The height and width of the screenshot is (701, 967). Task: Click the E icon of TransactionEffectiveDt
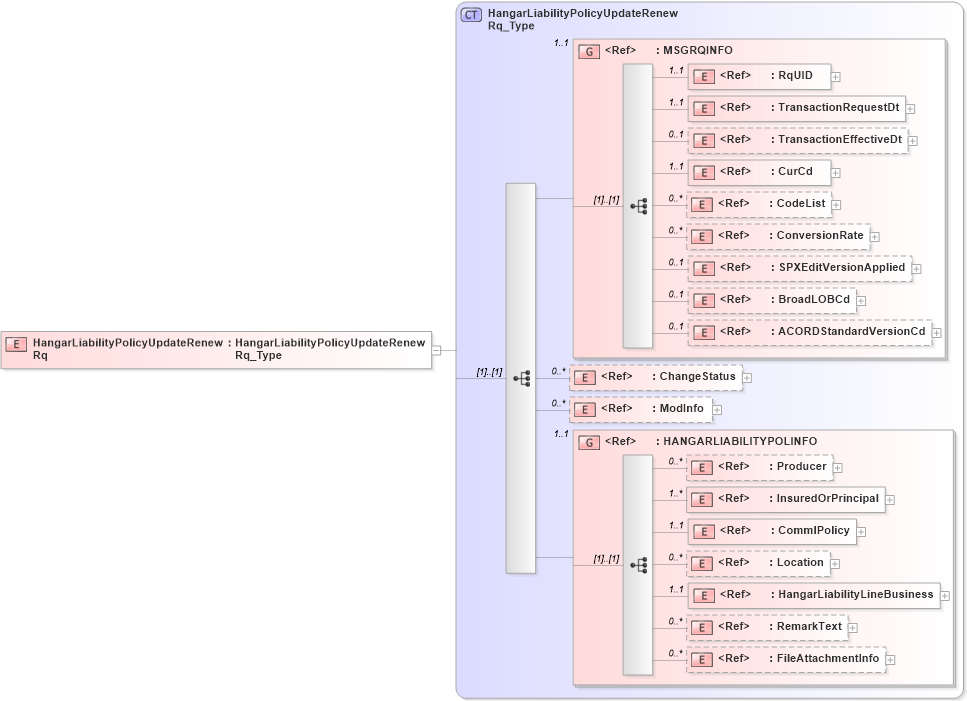(x=704, y=140)
